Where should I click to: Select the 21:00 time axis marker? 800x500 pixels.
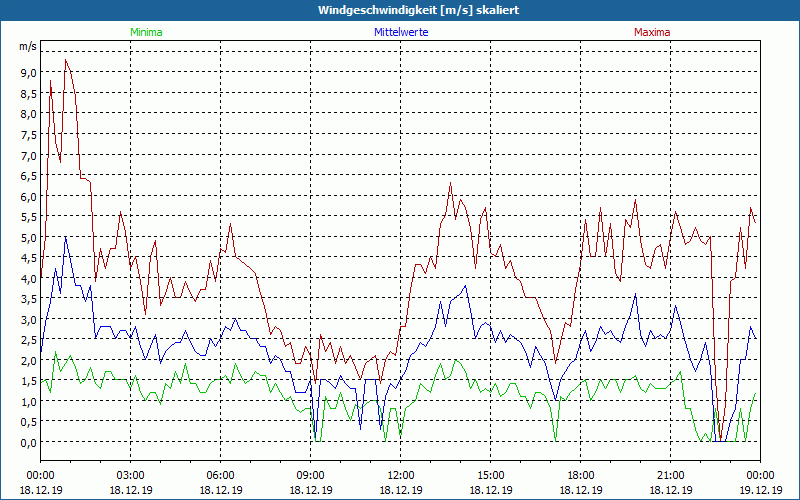(x=671, y=475)
